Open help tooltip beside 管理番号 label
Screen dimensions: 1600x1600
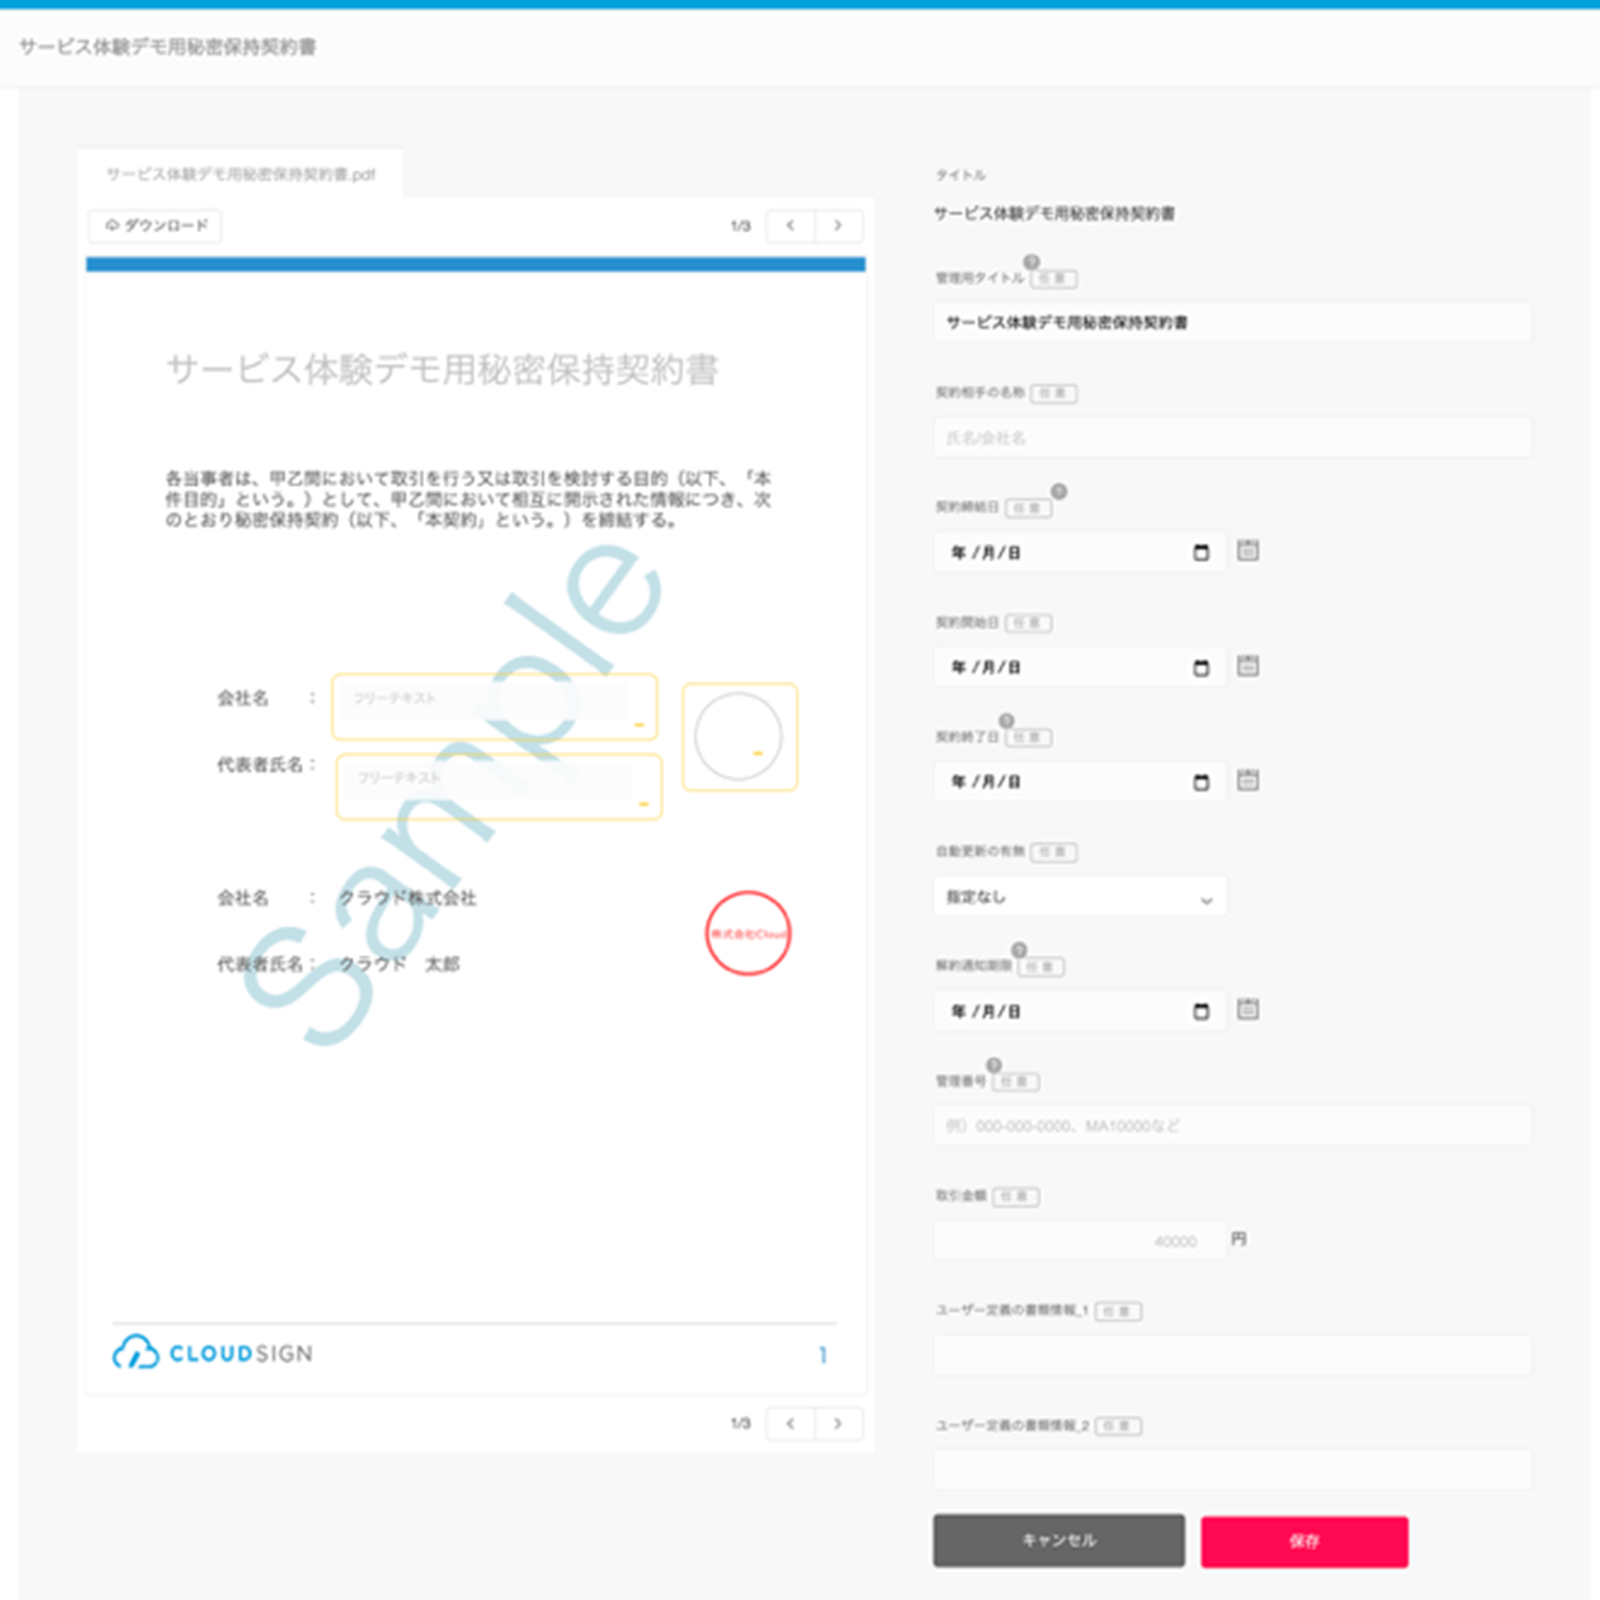pyautogui.click(x=994, y=1065)
